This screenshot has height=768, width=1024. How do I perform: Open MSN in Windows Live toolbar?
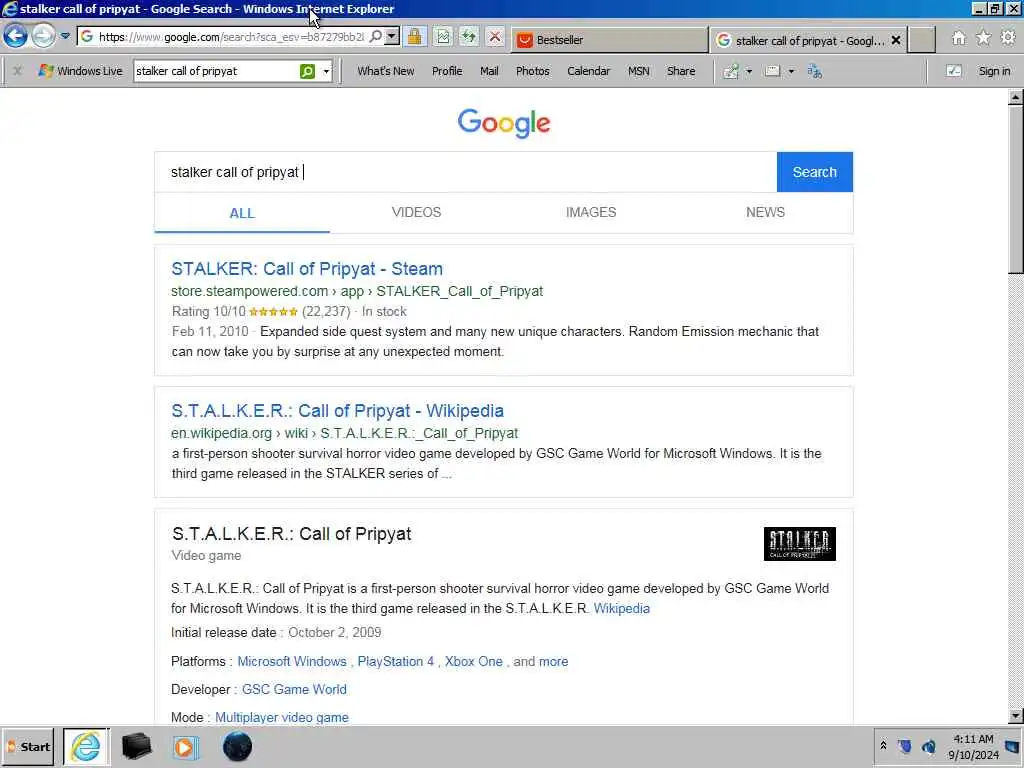point(639,71)
